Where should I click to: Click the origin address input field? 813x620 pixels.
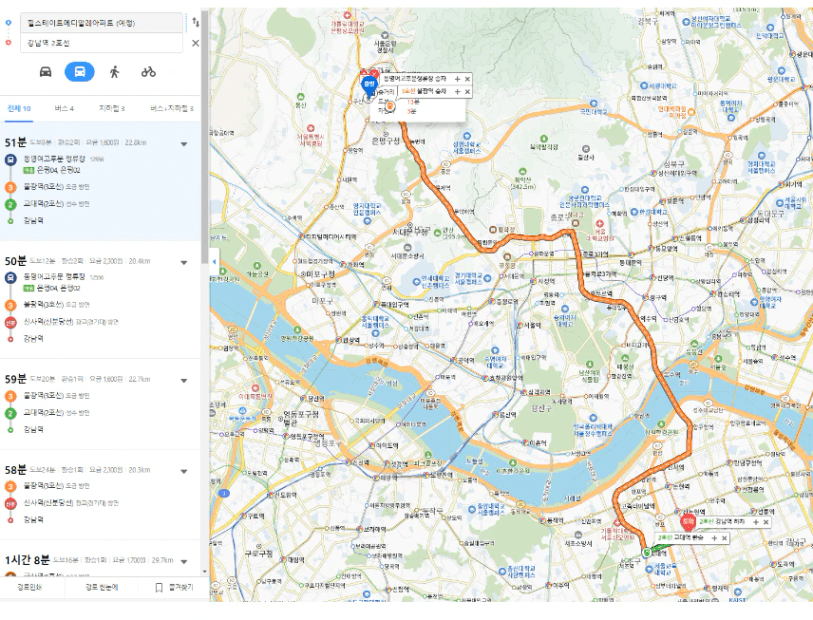[102, 23]
